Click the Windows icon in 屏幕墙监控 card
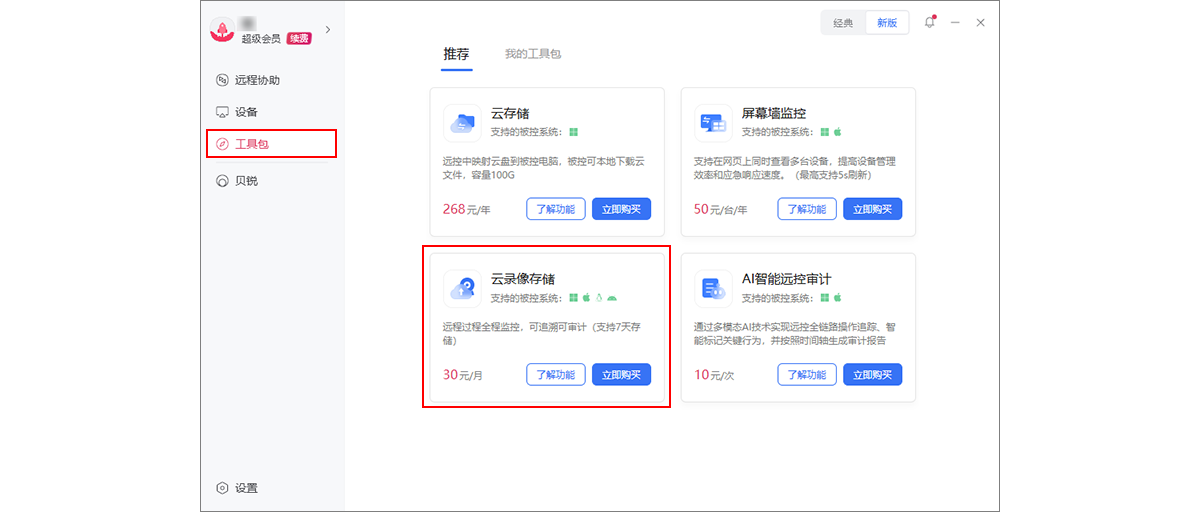1200x512 pixels. tap(825, 131)
